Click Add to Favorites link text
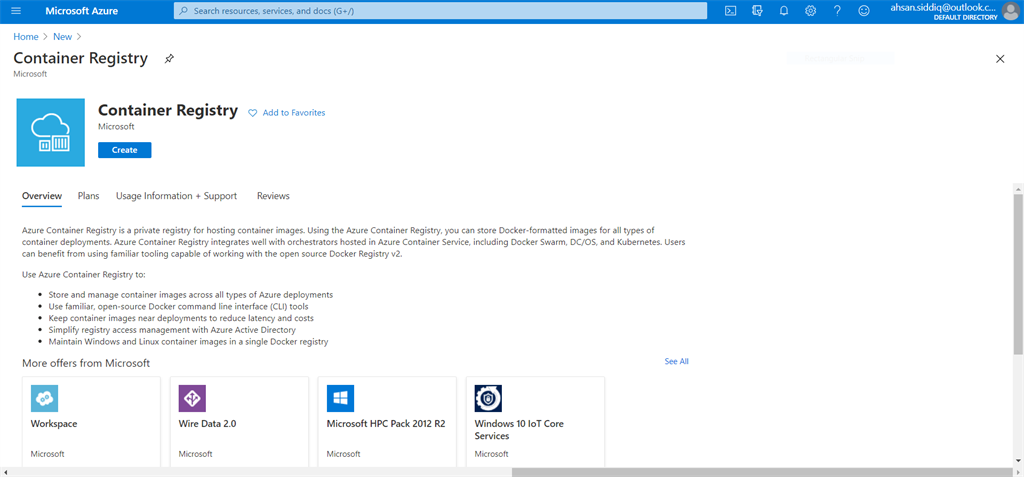The height and width of the screenshot is (477, 1024). [294, 113]
